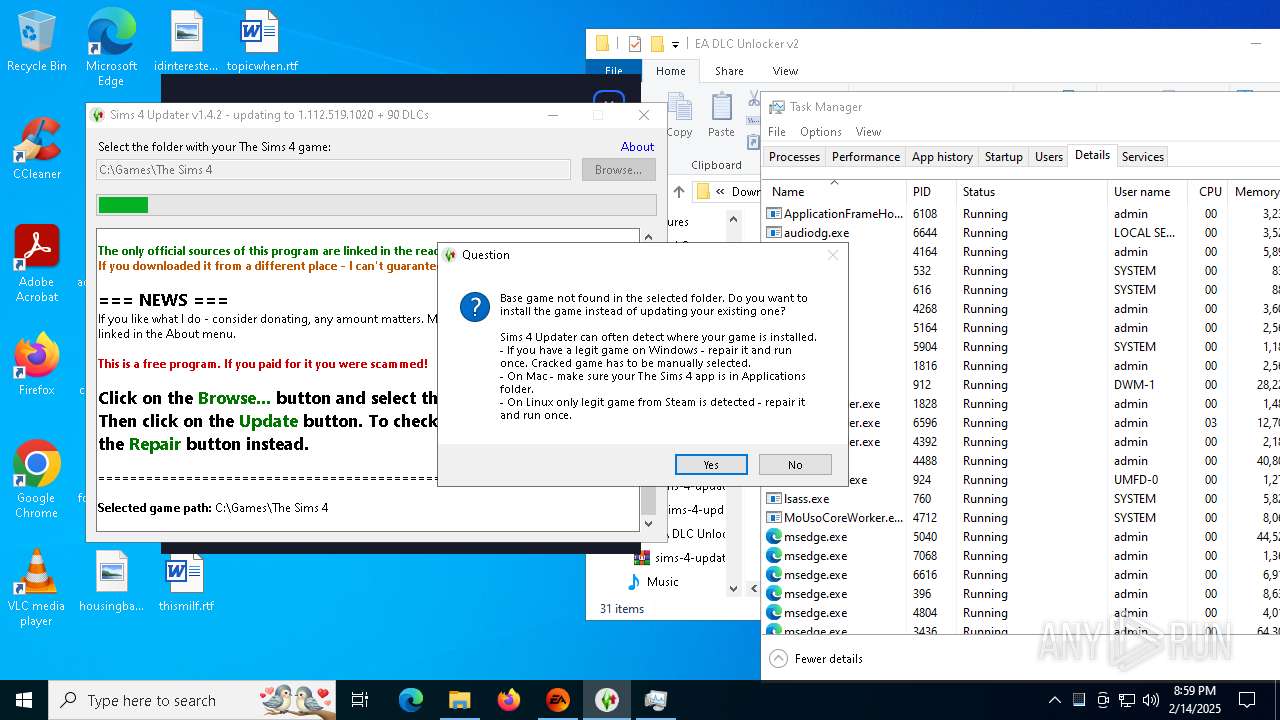1280x720 pixels.
Task: Click the game folder path field
Action: pos(333,170)
